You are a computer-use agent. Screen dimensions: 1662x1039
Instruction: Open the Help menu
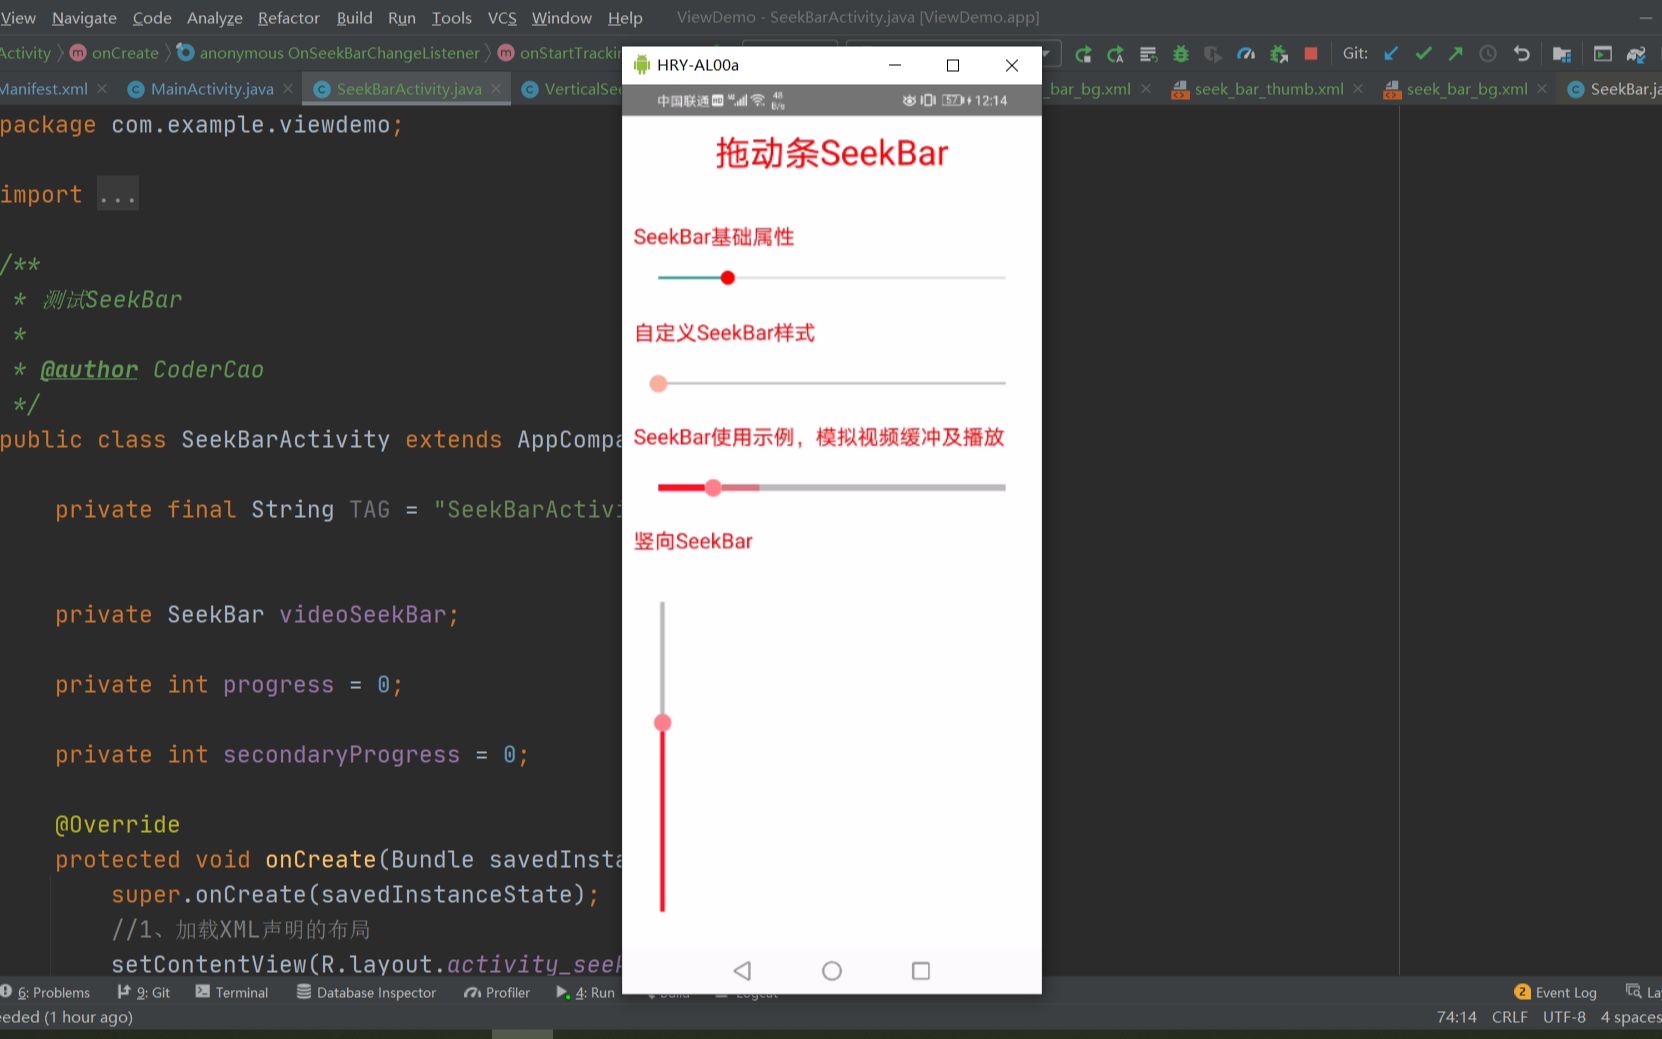tap(625, 18)
